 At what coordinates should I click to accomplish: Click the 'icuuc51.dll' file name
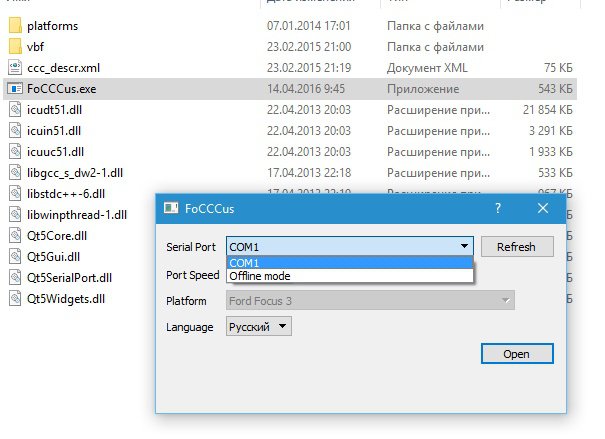(55, 152)
